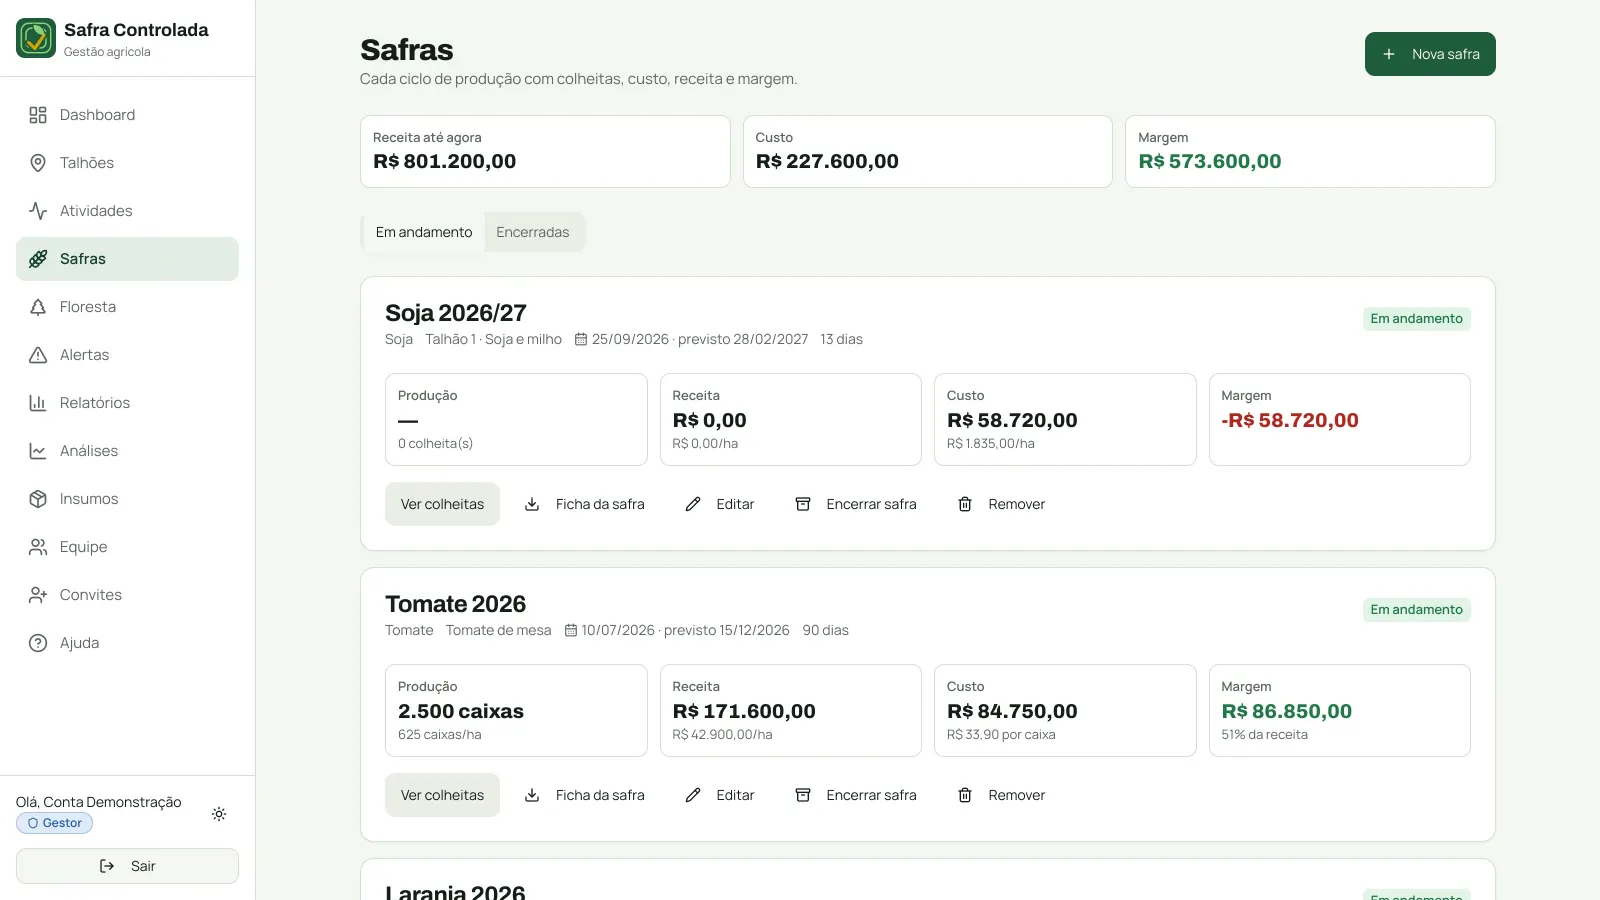The image size is (1600, 900).
Task: Click total revenue R$ 801.200,00
Action: pyautogui.click(x=445, y=161)
